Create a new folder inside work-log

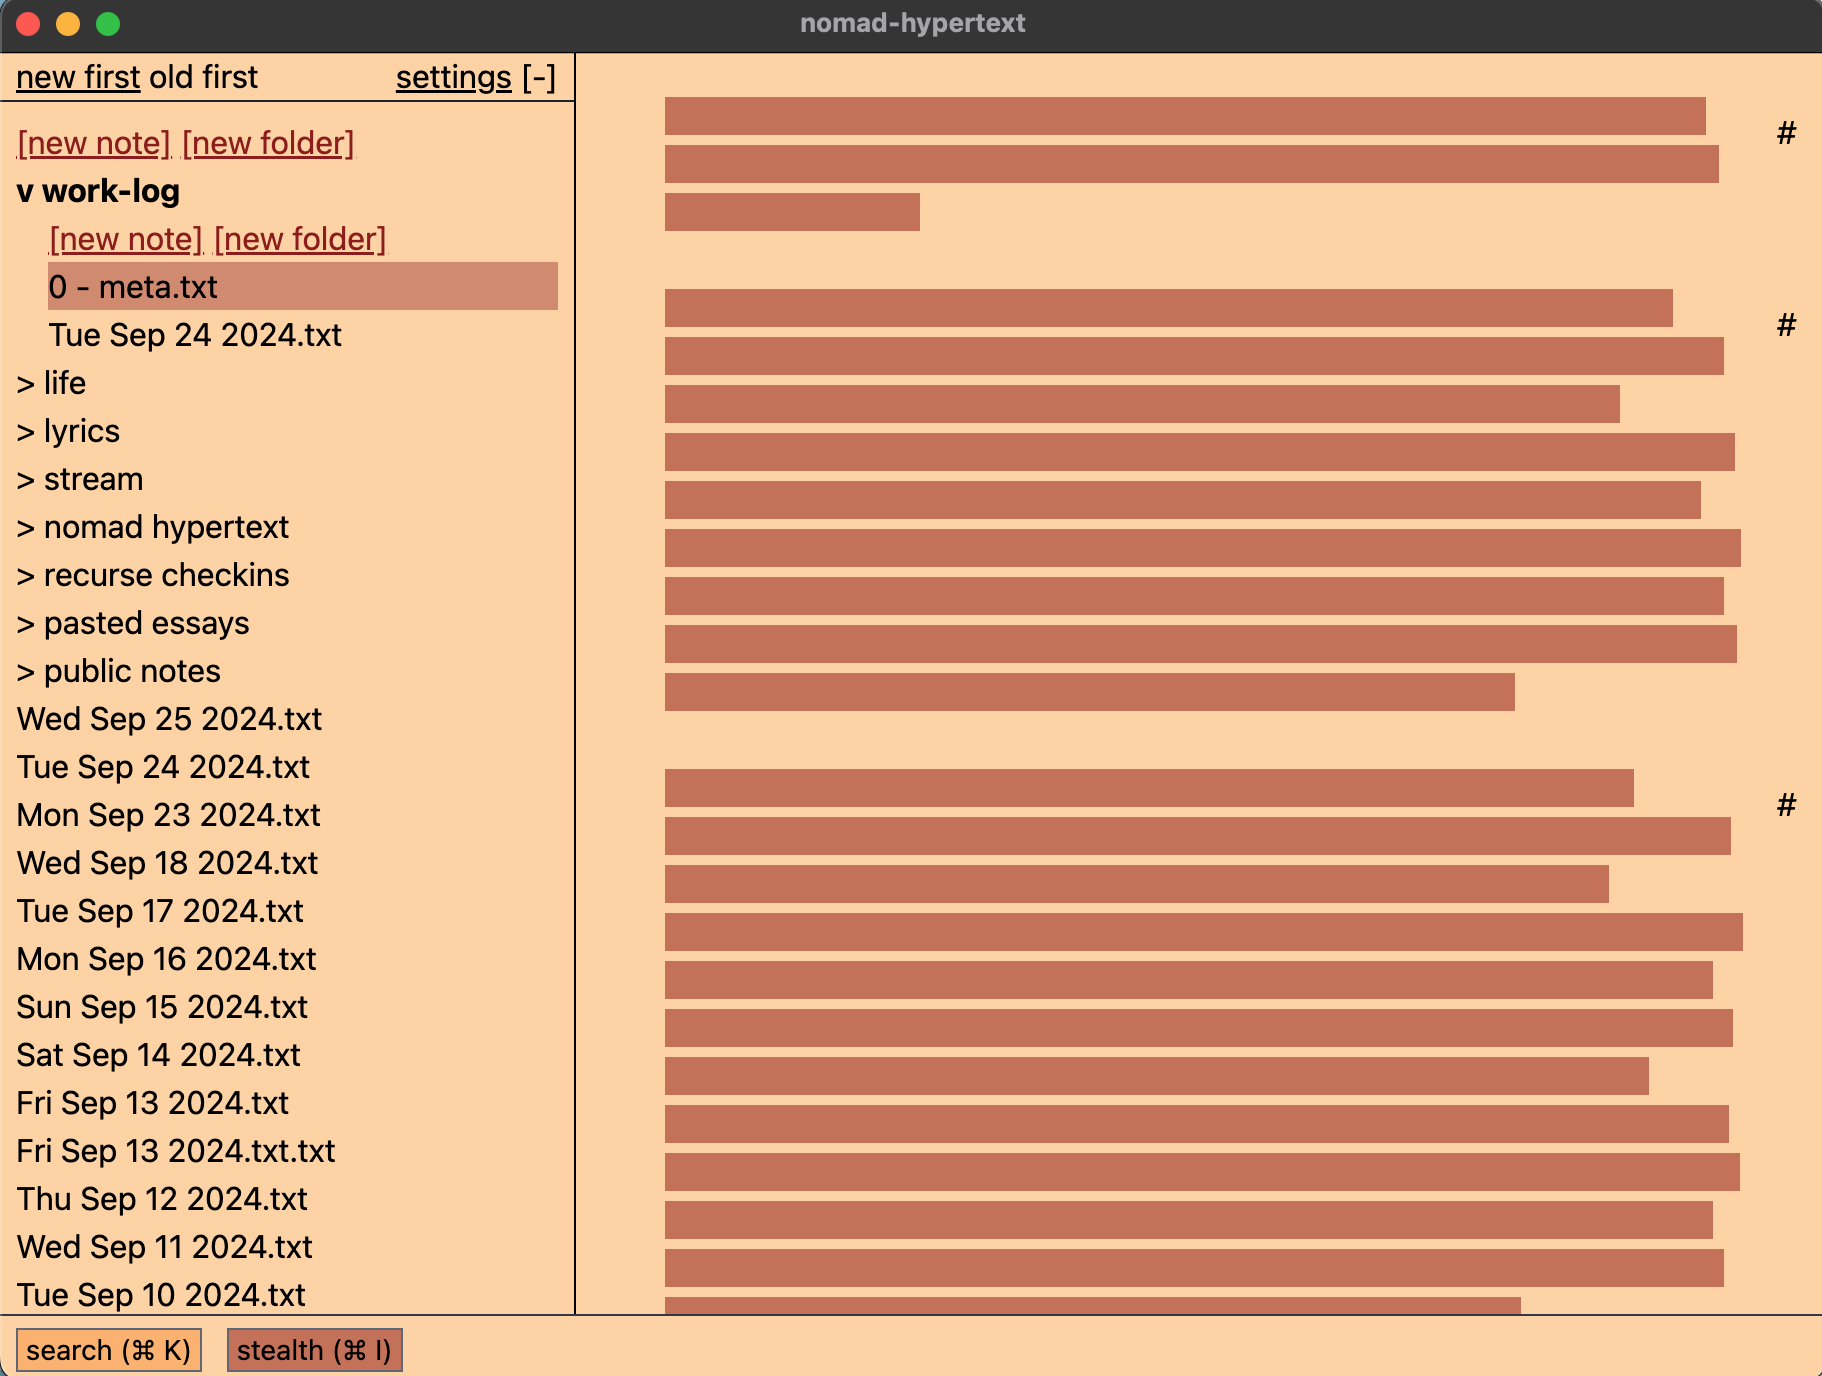pos(300,239)
